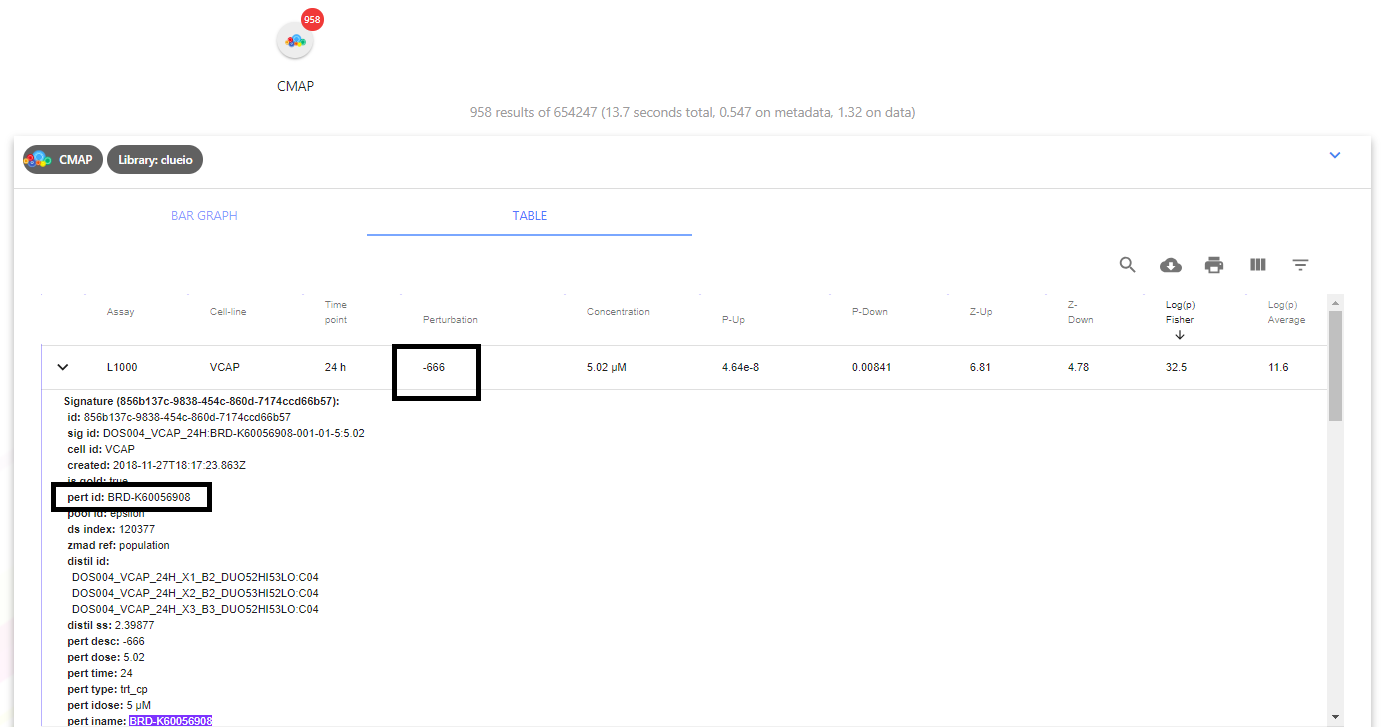Open the print icon
This screenshot has width=1382, height=727.
coord(1213,264)
